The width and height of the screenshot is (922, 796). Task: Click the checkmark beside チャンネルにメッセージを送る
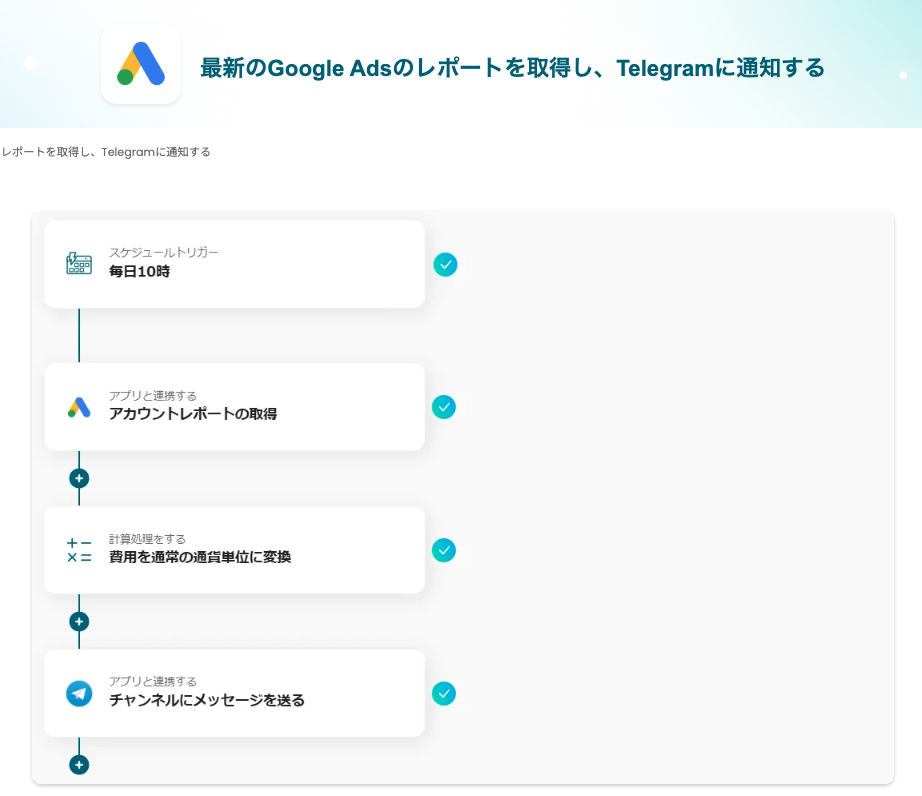point(444,694)
